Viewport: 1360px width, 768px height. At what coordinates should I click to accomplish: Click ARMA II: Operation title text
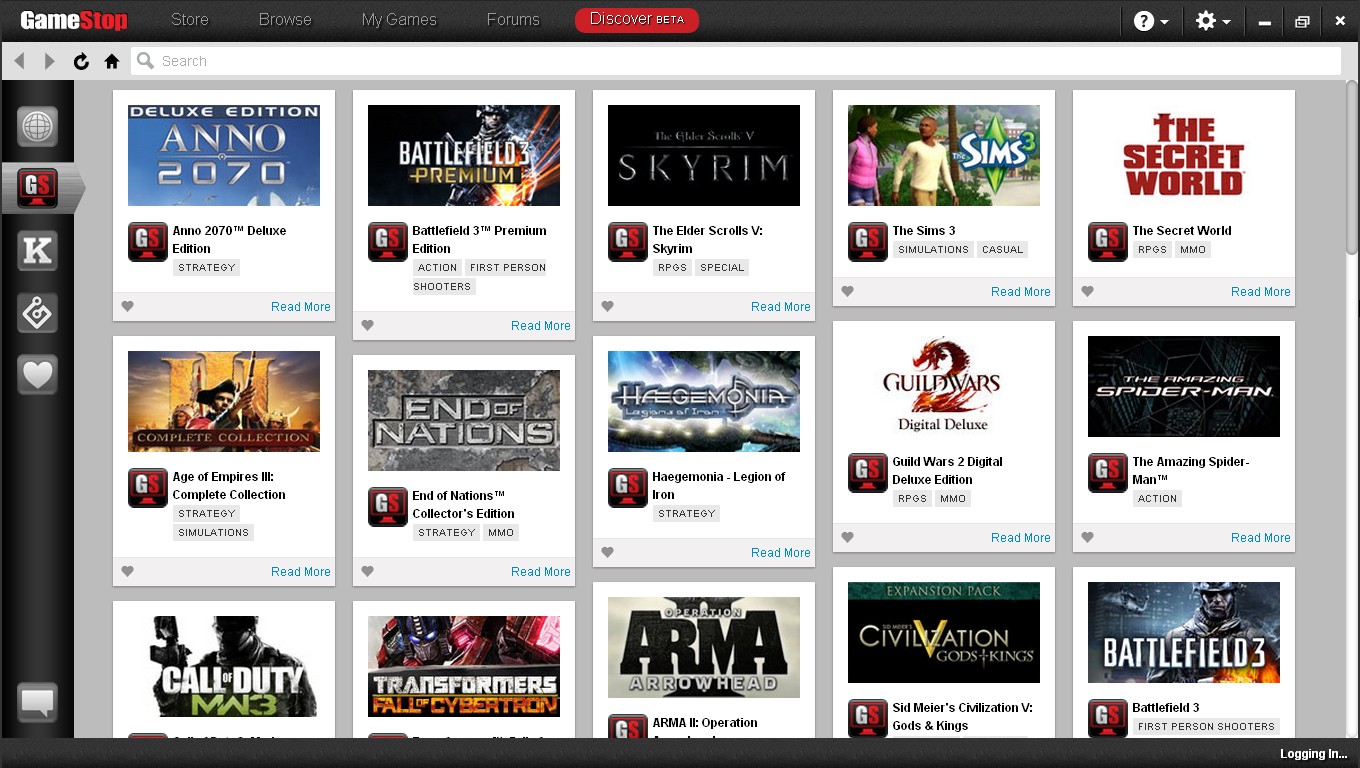(705, 722)
